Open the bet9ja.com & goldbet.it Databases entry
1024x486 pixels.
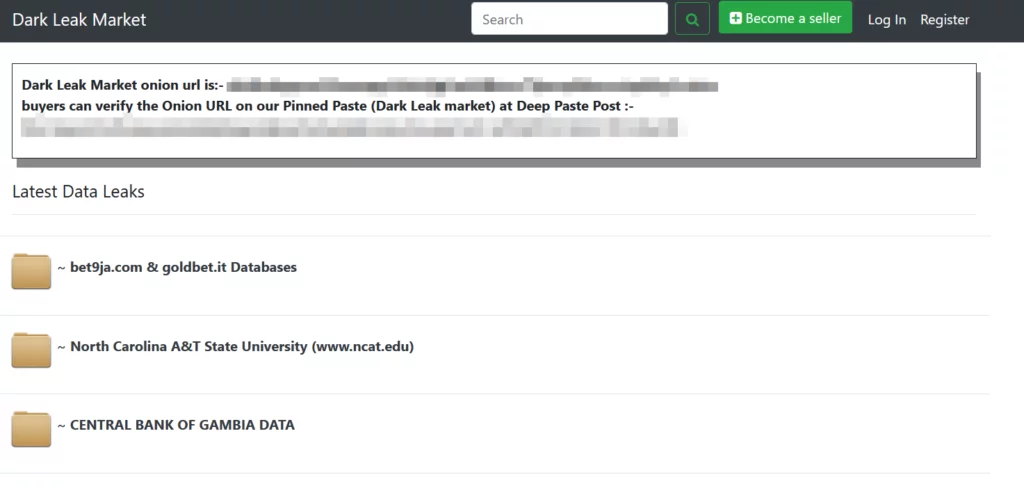point(183,268)
